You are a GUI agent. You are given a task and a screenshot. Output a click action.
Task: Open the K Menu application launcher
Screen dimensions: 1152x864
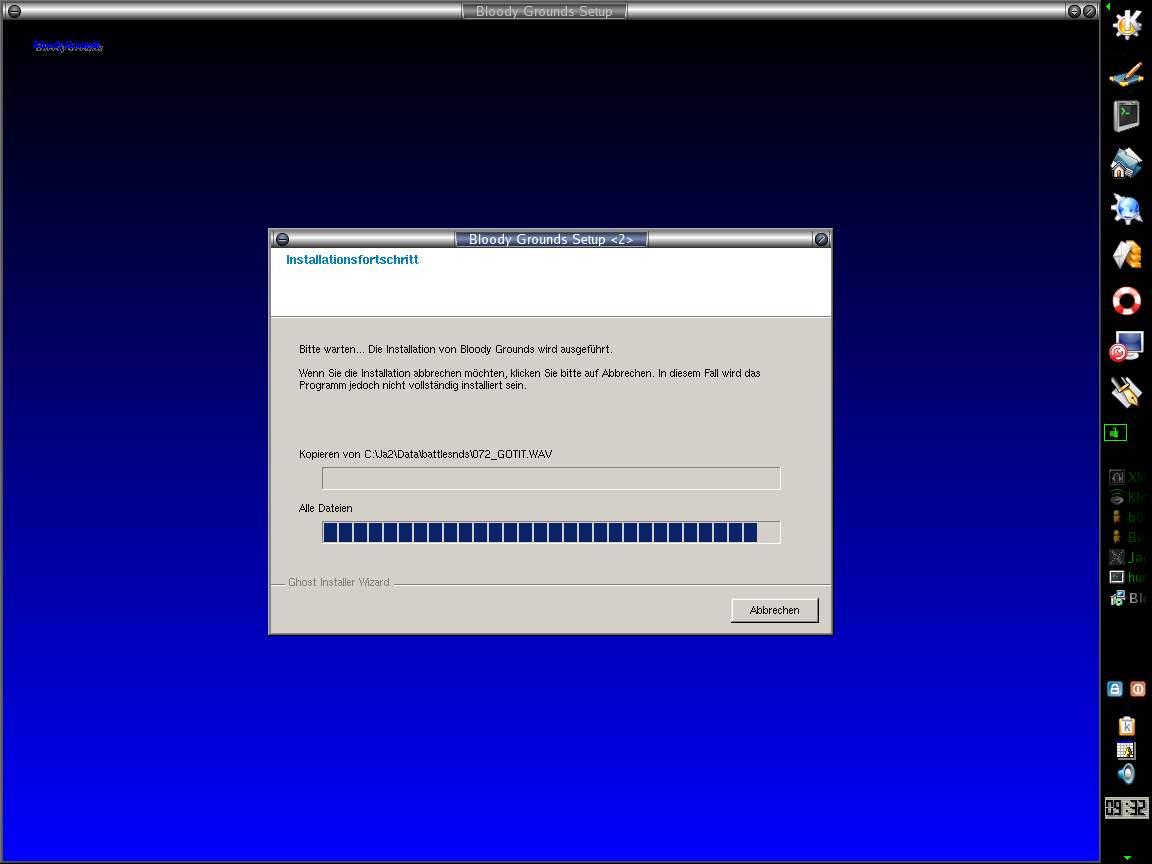pyautogui.click(x=1126, y=24)
